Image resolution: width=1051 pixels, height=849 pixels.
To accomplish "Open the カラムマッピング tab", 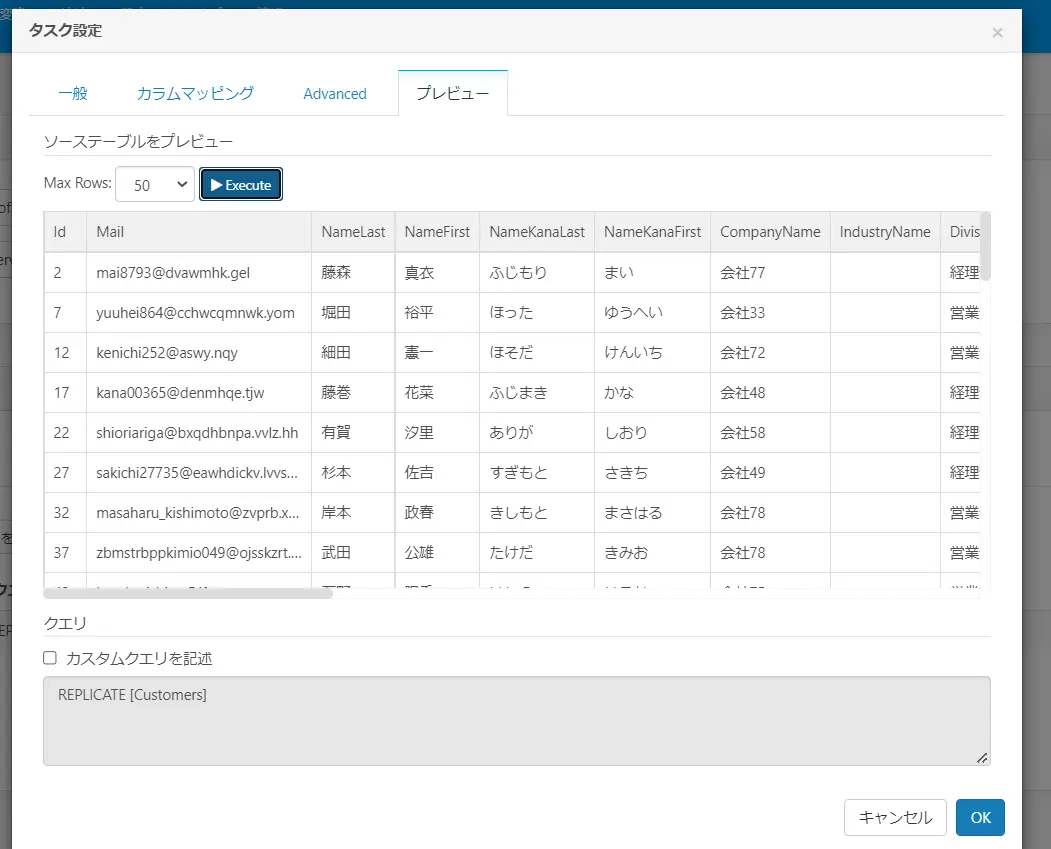I will [x=195, y=93].
